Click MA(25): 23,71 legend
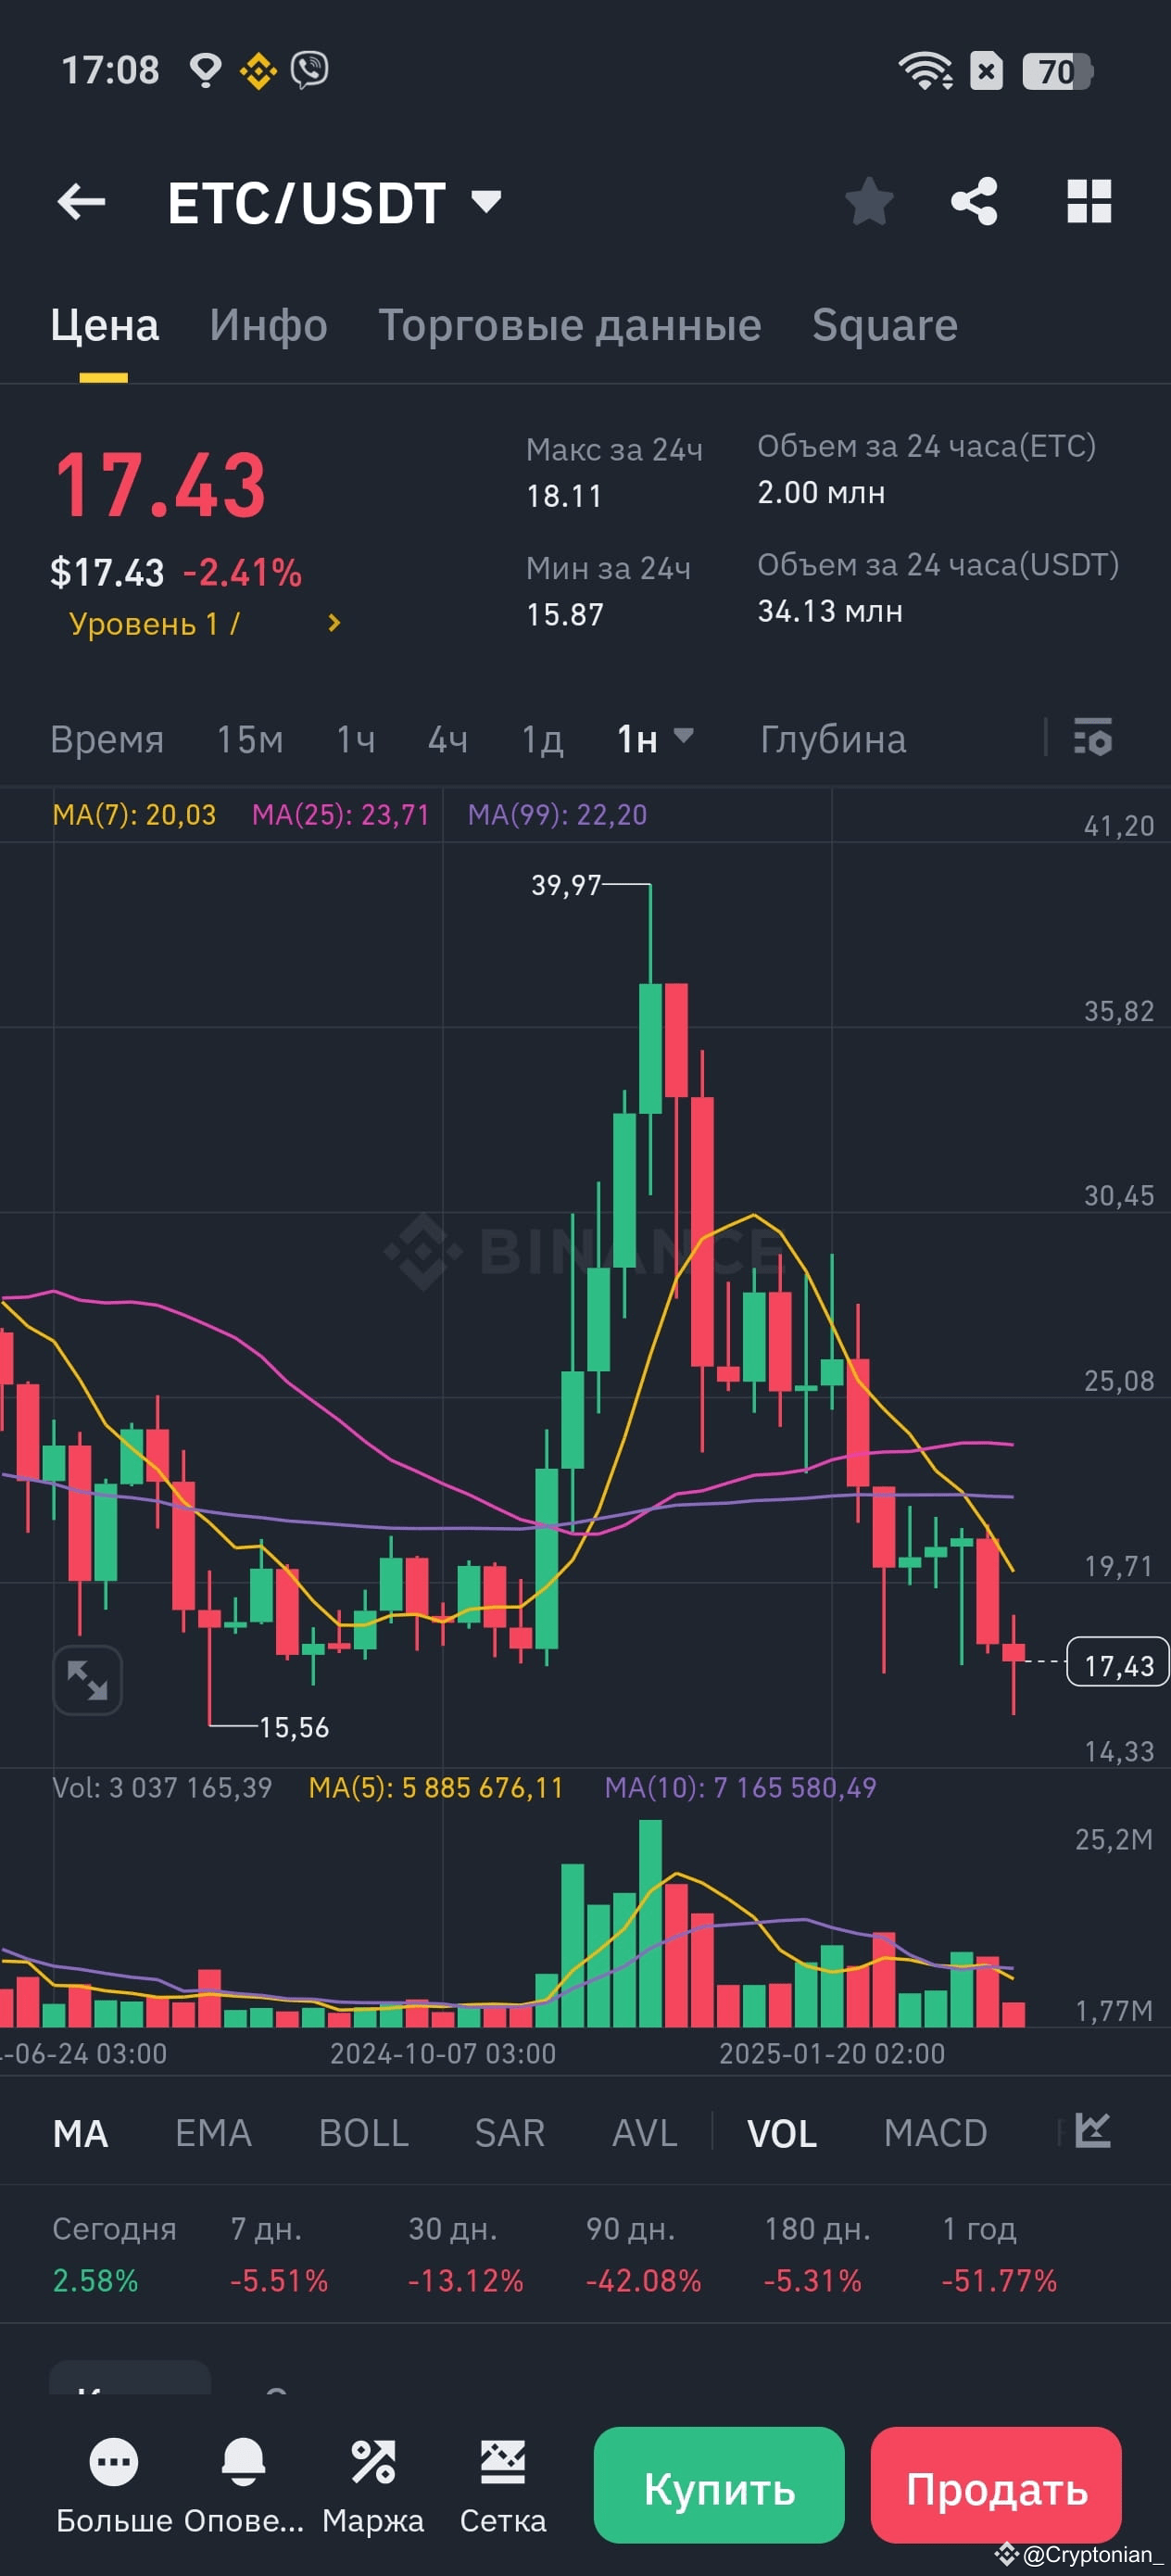Image resolution: width=1171 pixels, height=2576 pixels. pos(340,815)
